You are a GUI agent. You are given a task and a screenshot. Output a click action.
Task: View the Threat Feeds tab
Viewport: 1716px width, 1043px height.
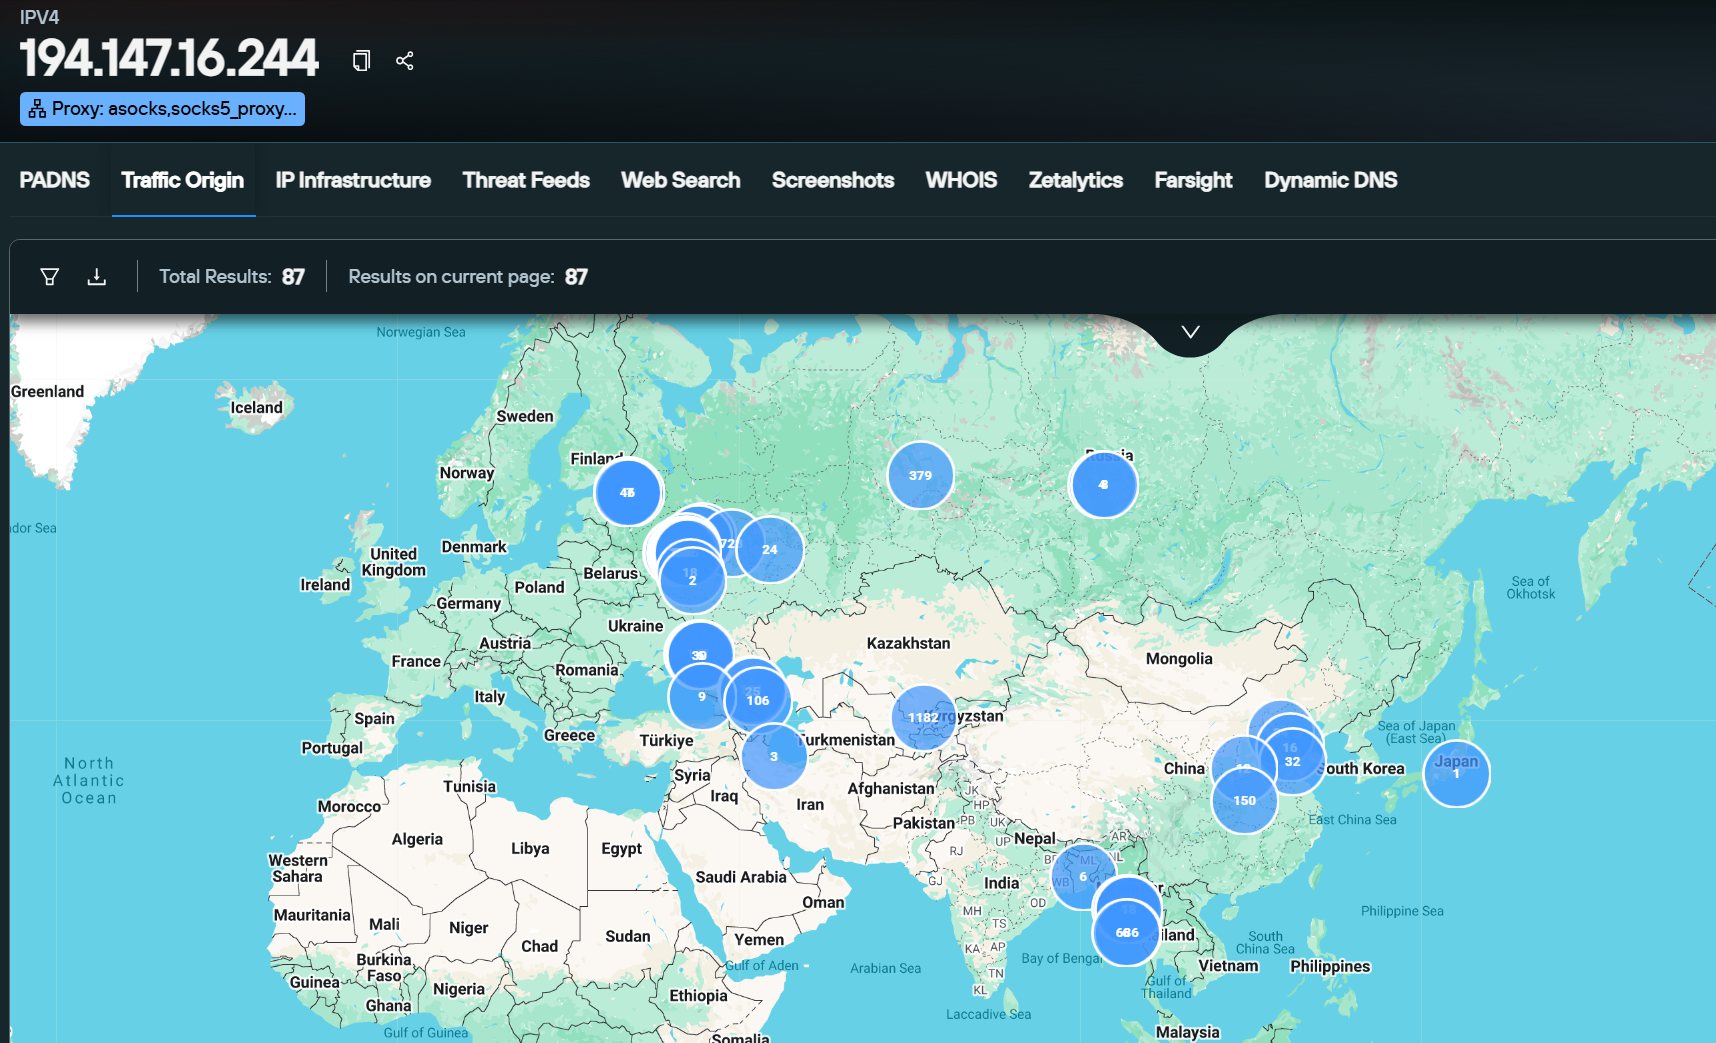point(526,180)
